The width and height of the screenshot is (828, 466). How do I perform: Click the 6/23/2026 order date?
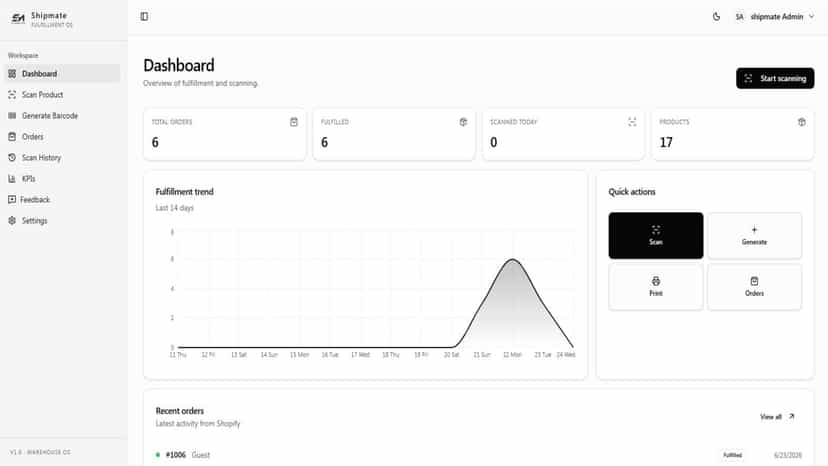click(x=788, y=455)
